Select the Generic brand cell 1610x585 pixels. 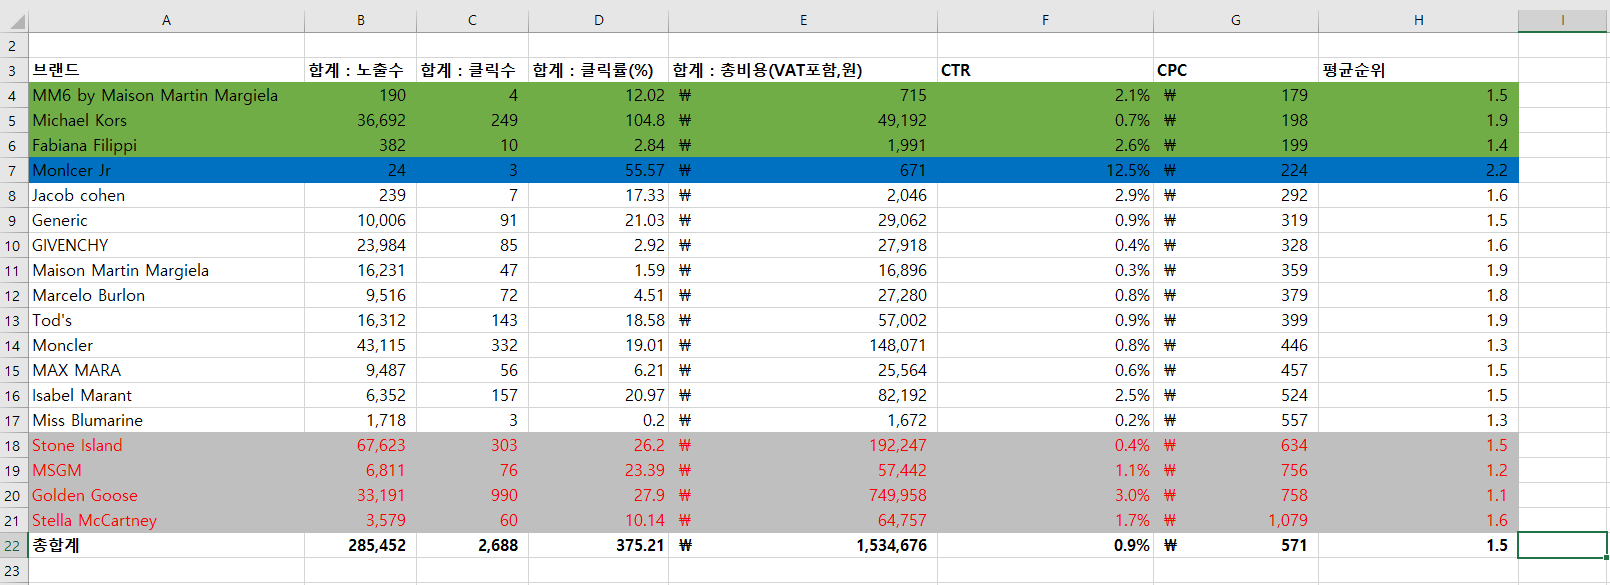click(x=166, y=220)
